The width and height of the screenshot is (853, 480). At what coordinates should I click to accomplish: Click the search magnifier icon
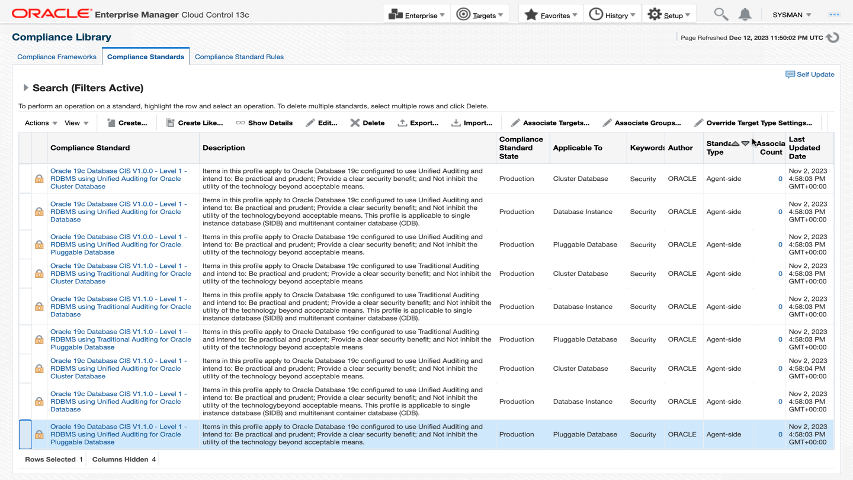click(x=721, y=14)
